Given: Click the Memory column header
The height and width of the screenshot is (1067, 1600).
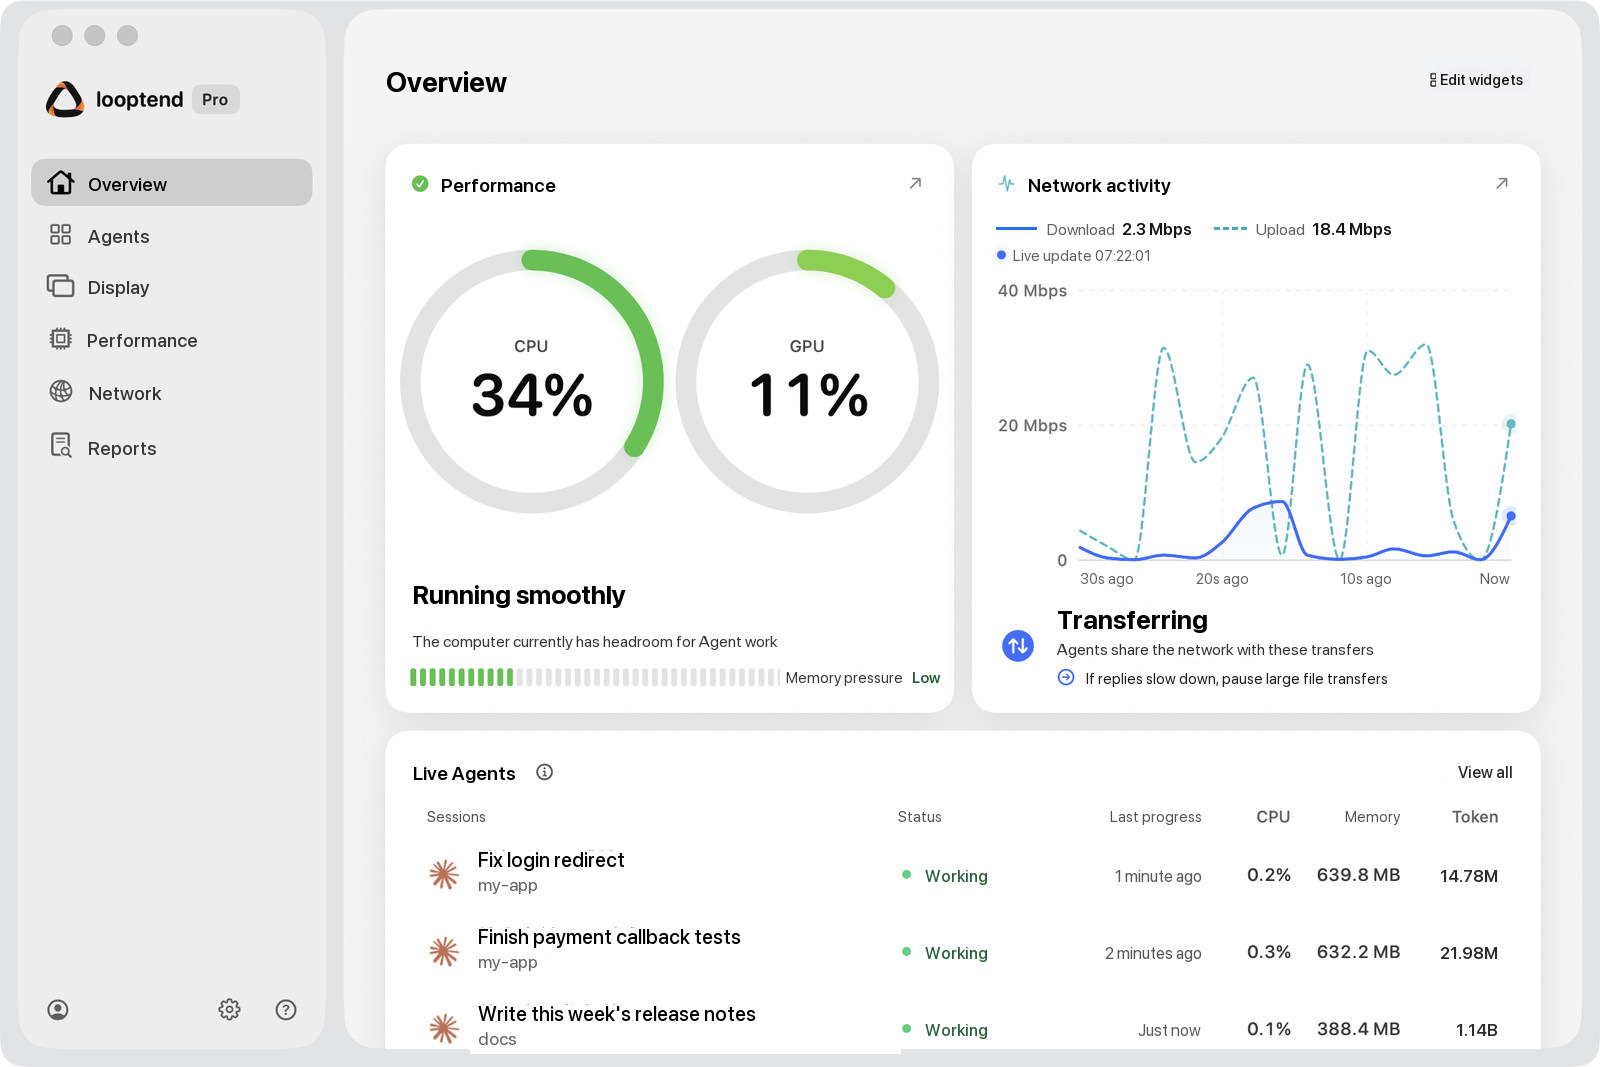Looking at the screenshot, I should click(1372, 817).
